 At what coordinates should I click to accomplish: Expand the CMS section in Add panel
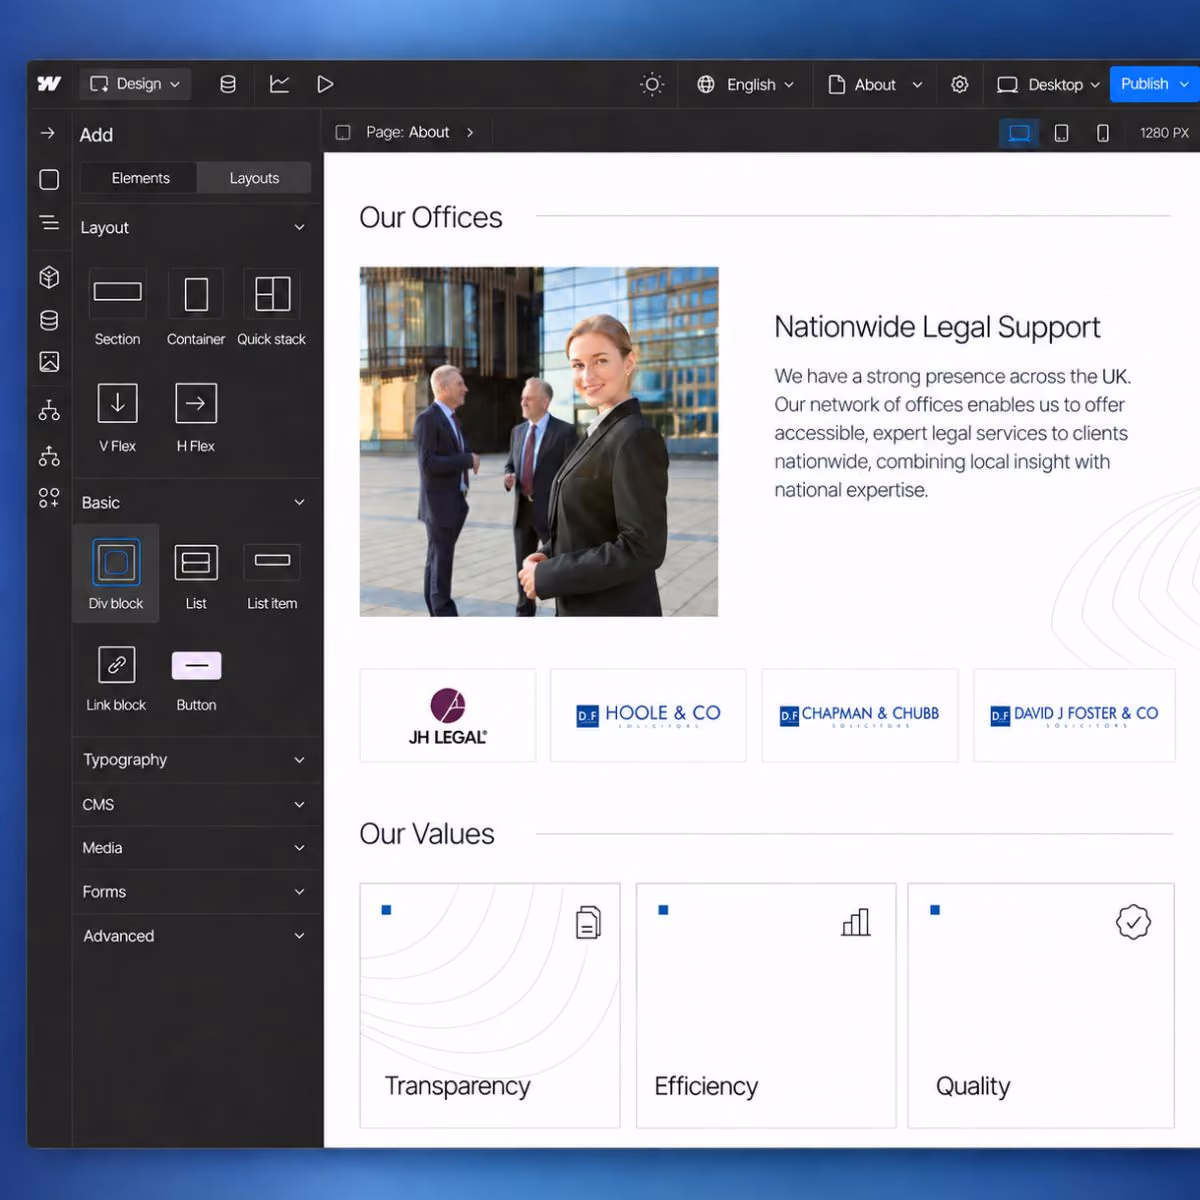pos(194,804)
